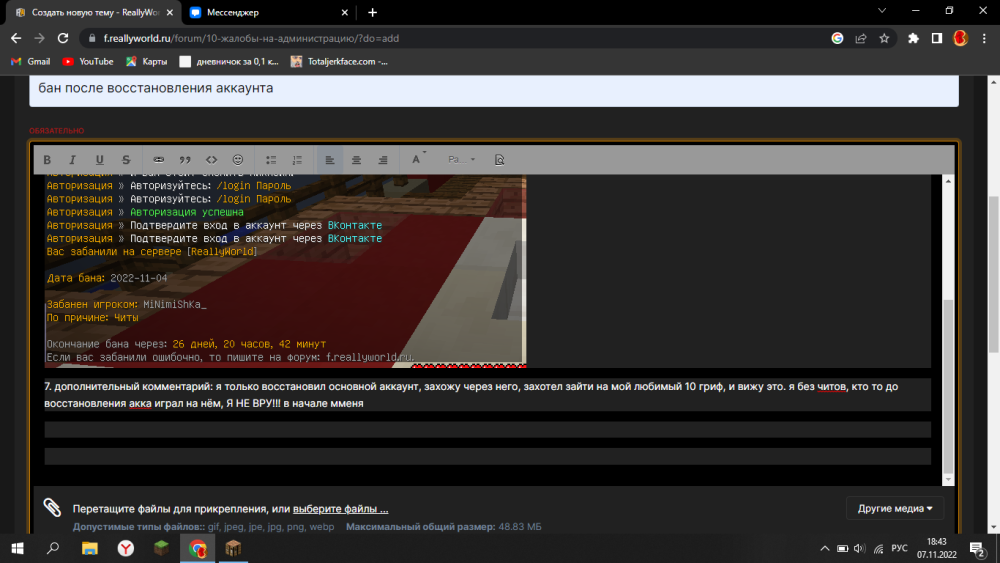Toggle center text alignment
Viewport: 1000px width, 563px height.
(x=357, y=159)
